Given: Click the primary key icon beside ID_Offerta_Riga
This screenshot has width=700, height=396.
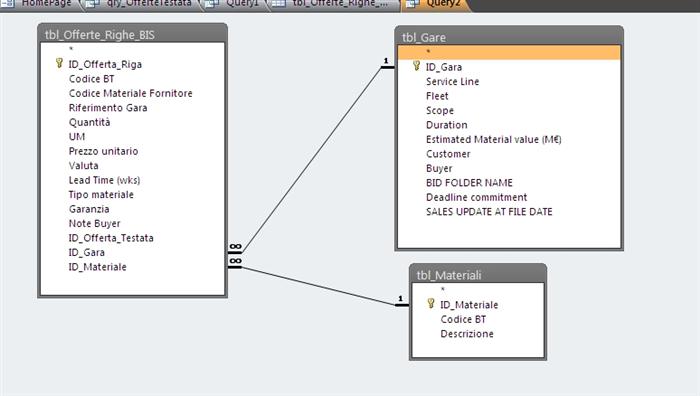Looking at the screenshot, I should 59,63.
